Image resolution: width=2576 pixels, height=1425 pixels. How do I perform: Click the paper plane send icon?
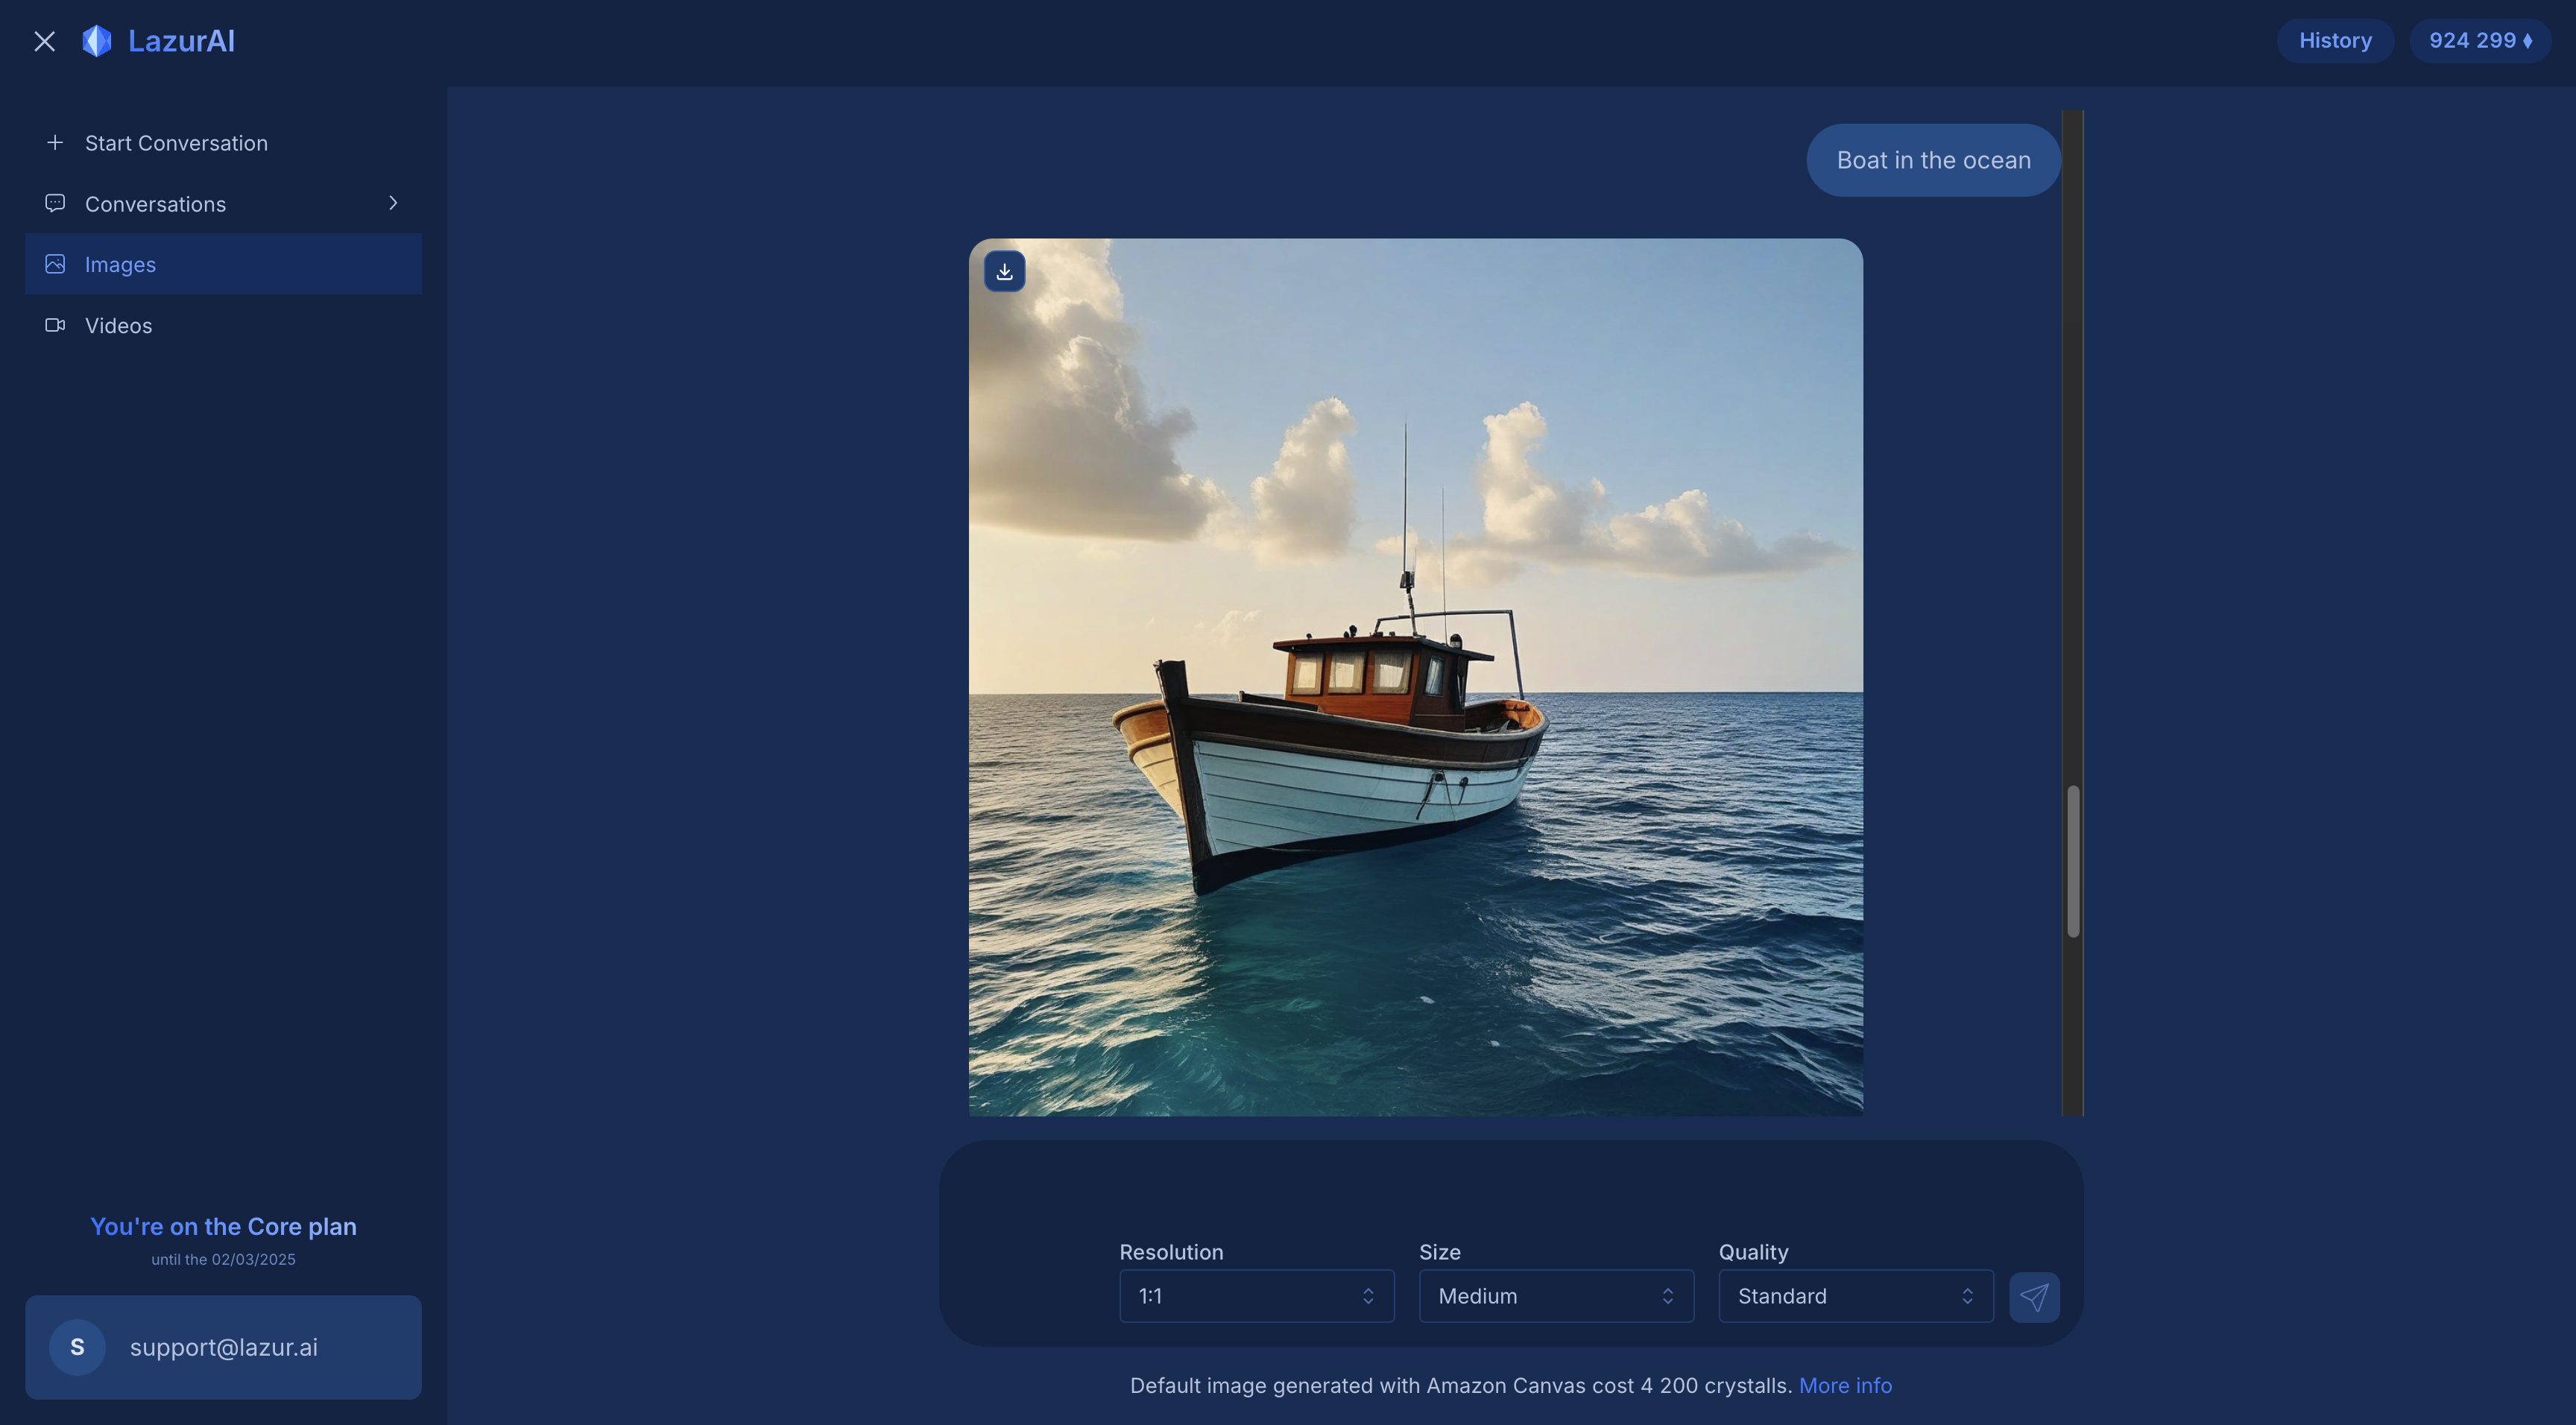pos(2033,1297)
